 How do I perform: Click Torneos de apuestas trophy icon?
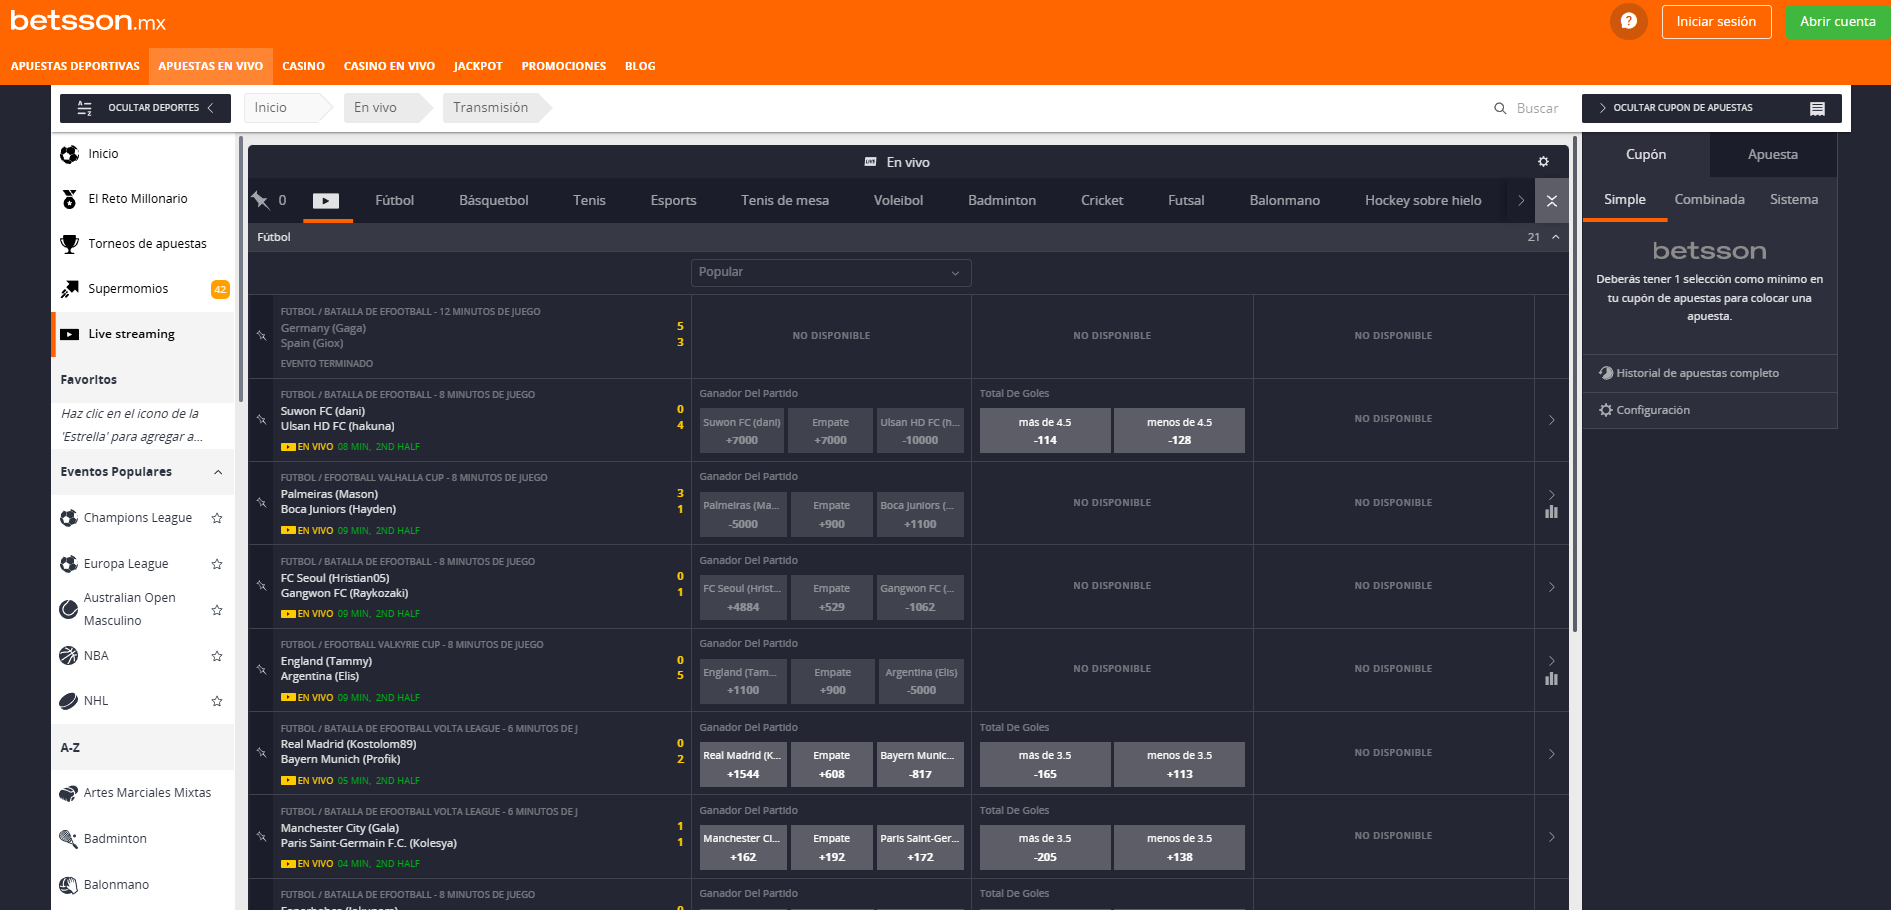[69, 244]
